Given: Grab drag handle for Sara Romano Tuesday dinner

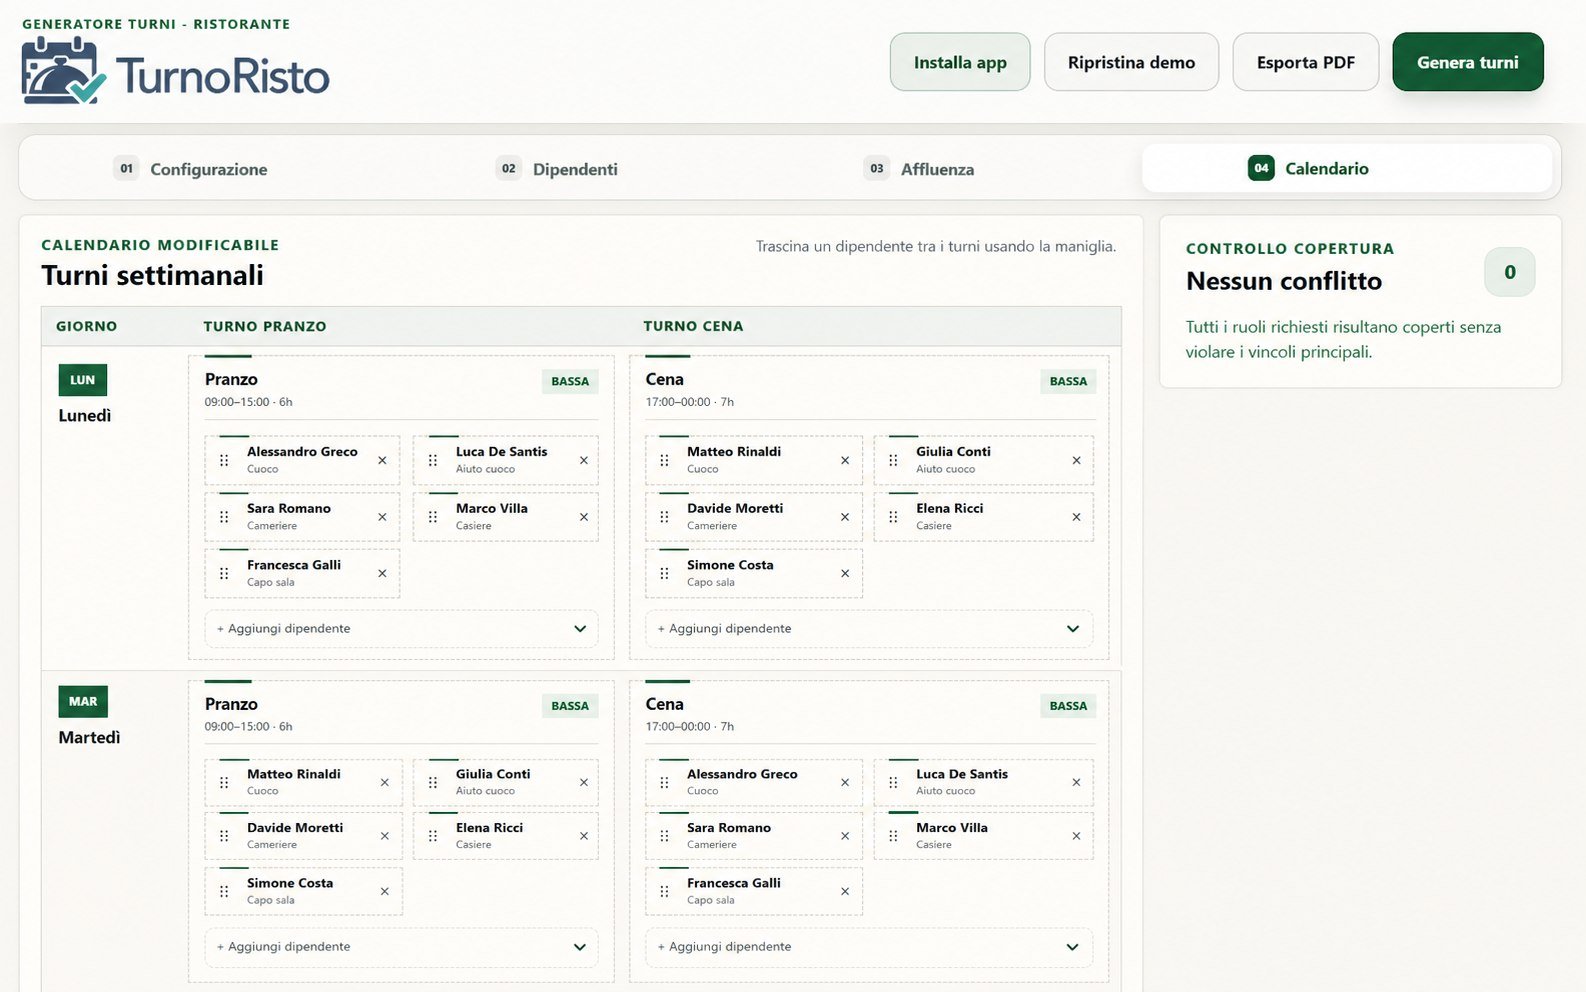Looking at the screenshot, I should [664, 836].
